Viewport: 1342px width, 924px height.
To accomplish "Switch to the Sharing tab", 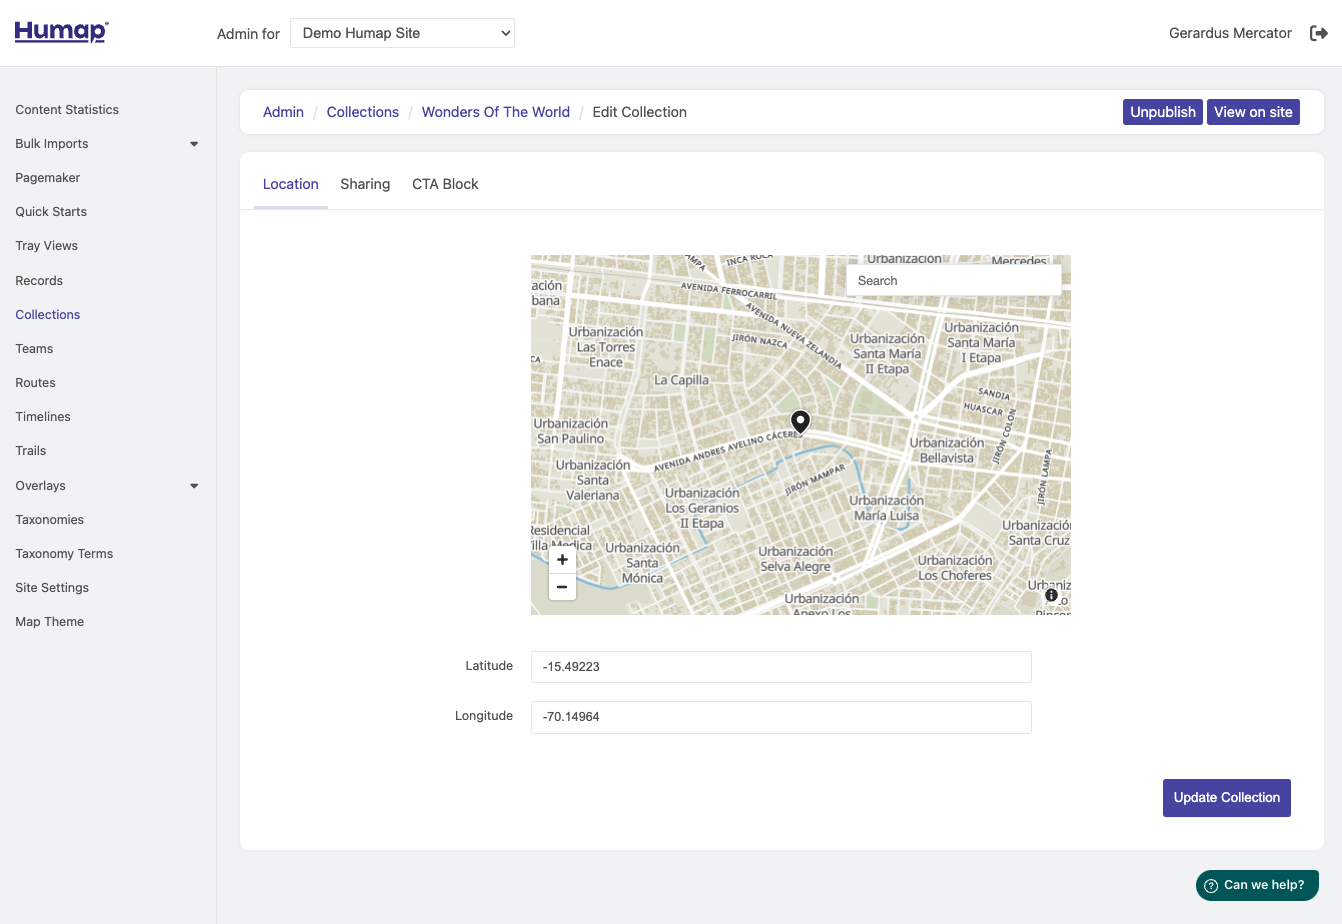I will click(x=365, y=184).
